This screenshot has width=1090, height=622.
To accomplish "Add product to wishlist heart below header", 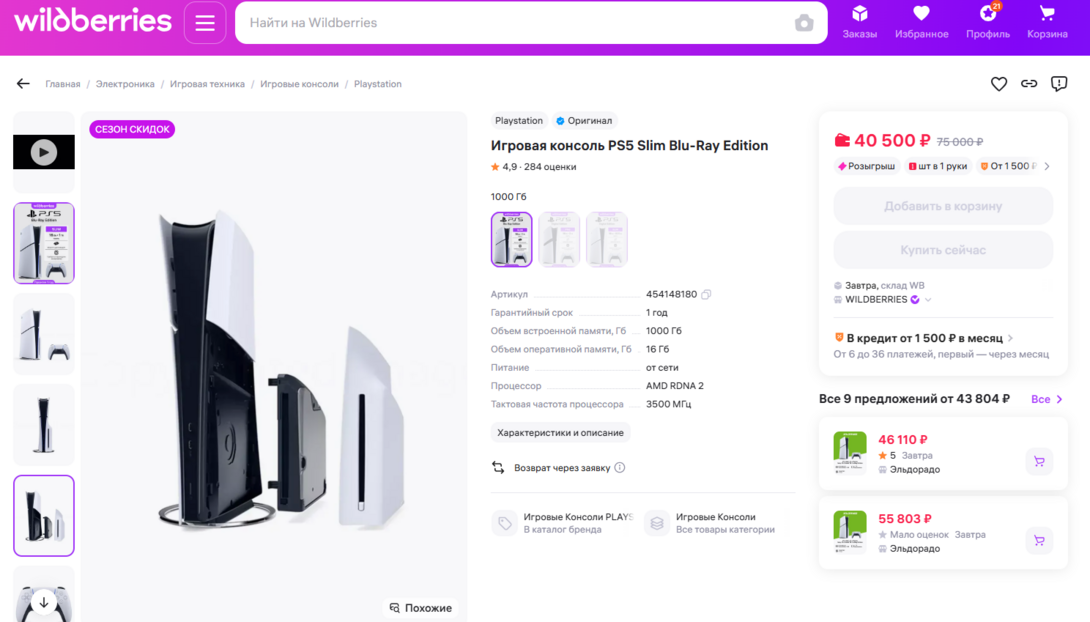I will [999, 84].
